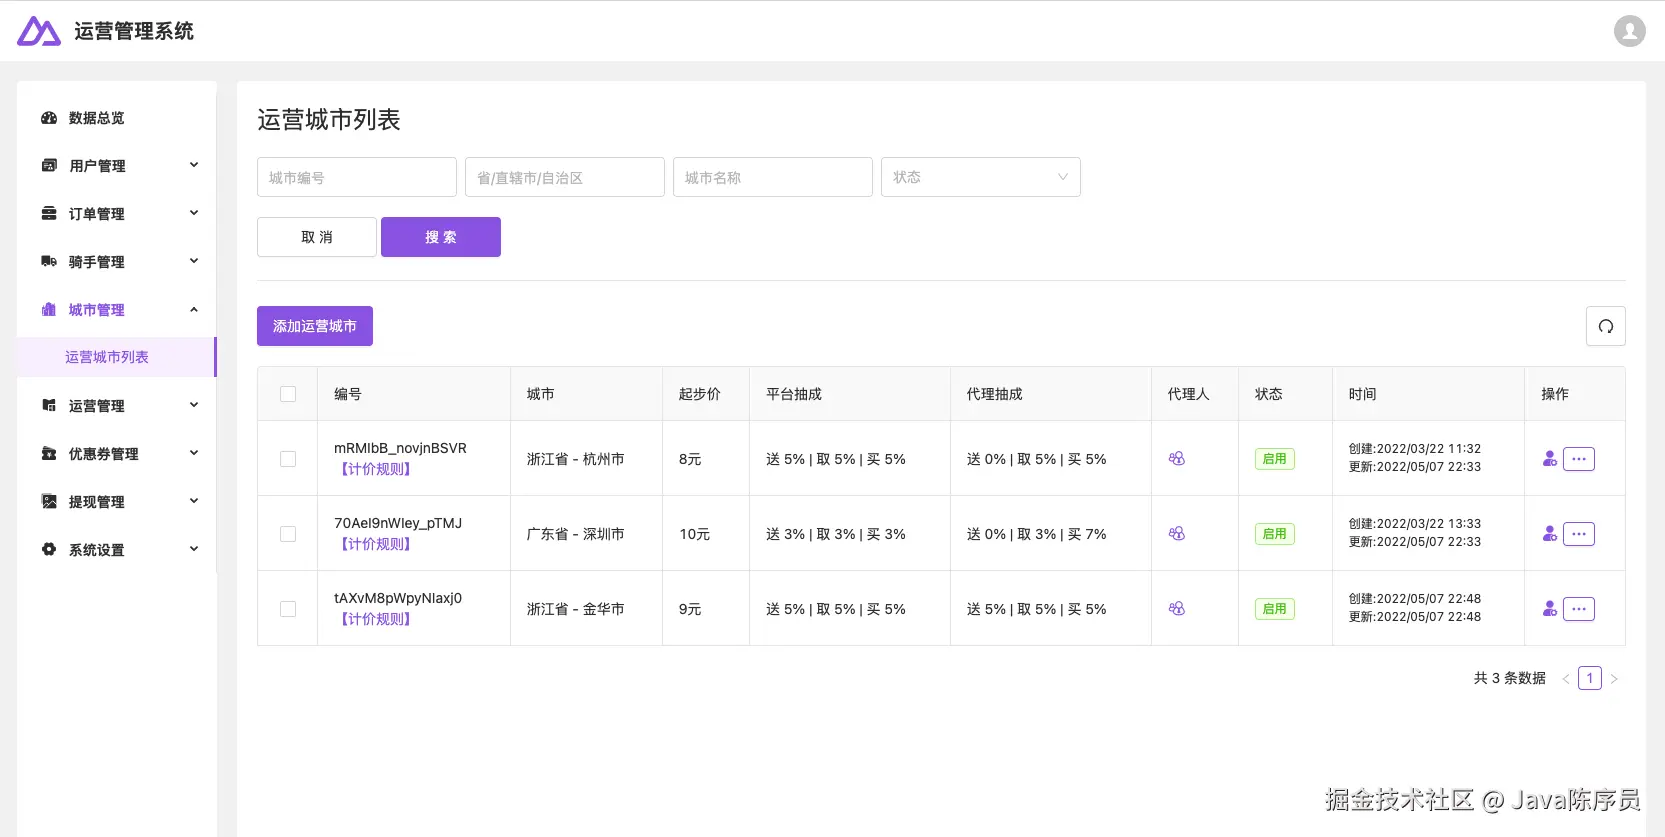This screenshot has height=837, width=1665.
Task: Open more actions for Shenzhen row
Action: click(x=1578, y=534)
